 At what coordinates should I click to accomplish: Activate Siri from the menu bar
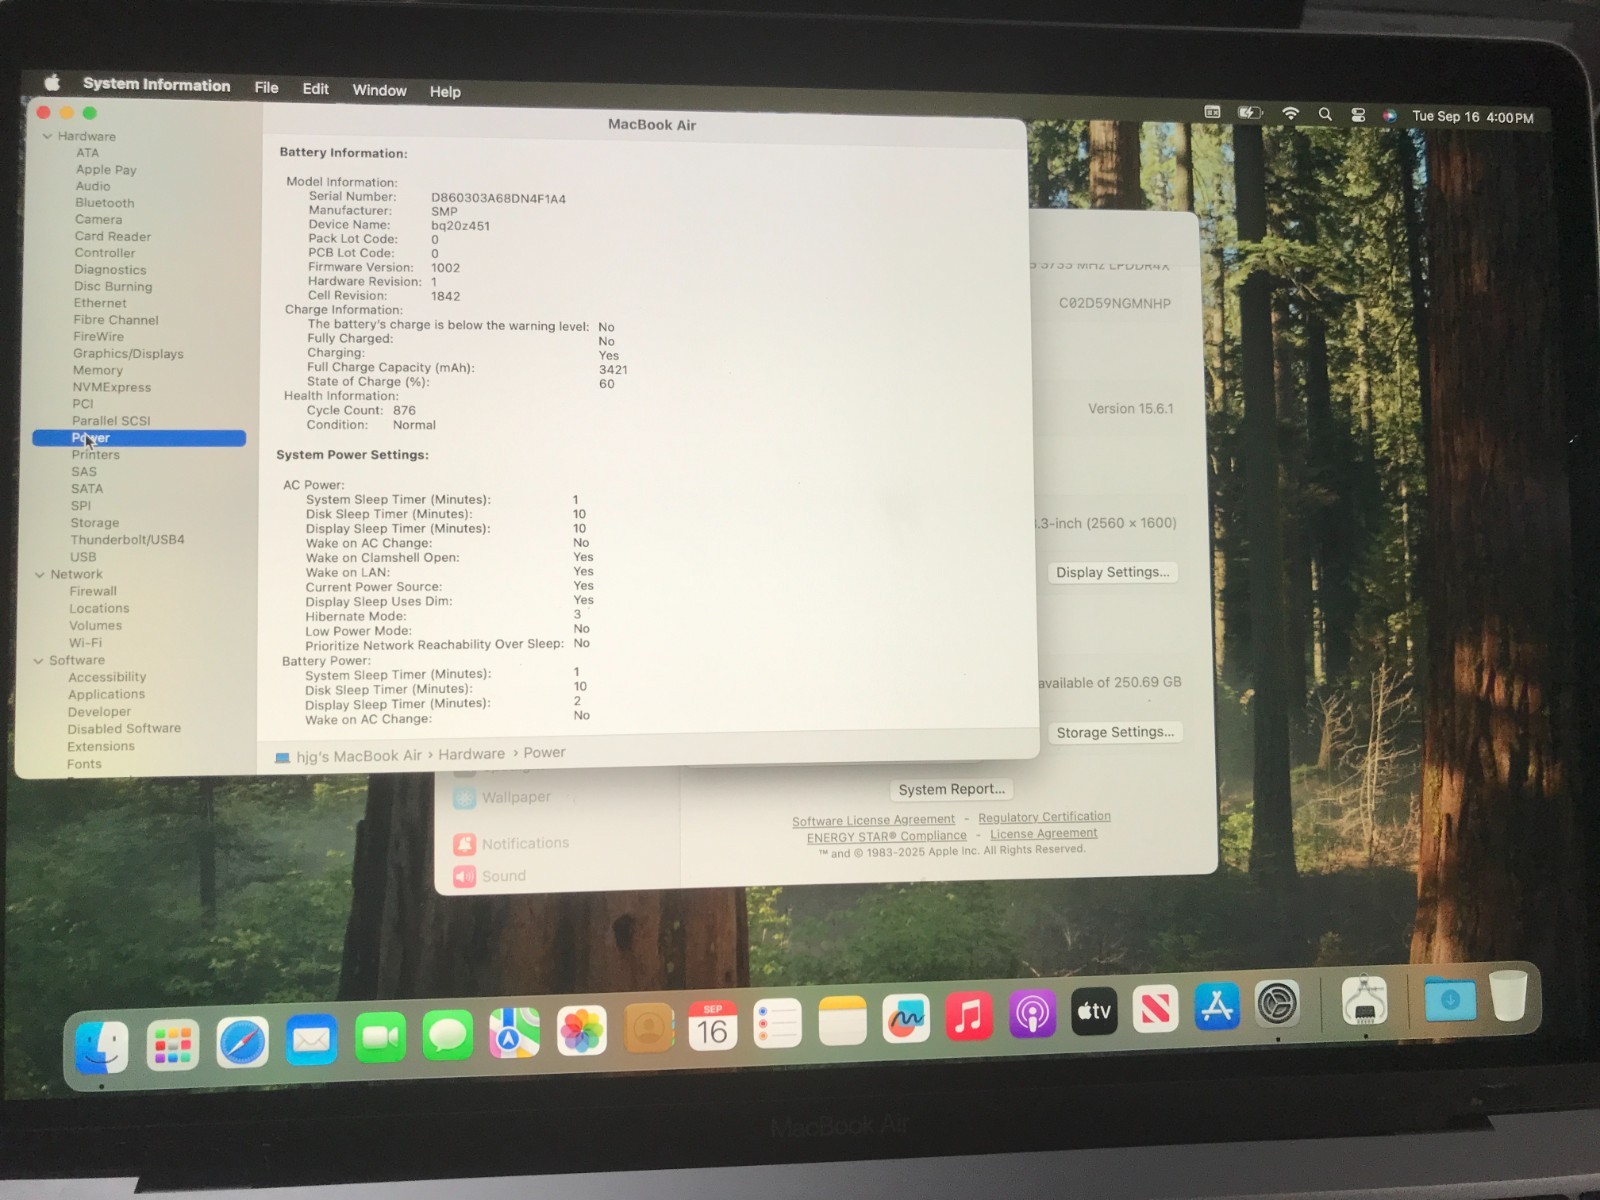(x=1389, y=116)
